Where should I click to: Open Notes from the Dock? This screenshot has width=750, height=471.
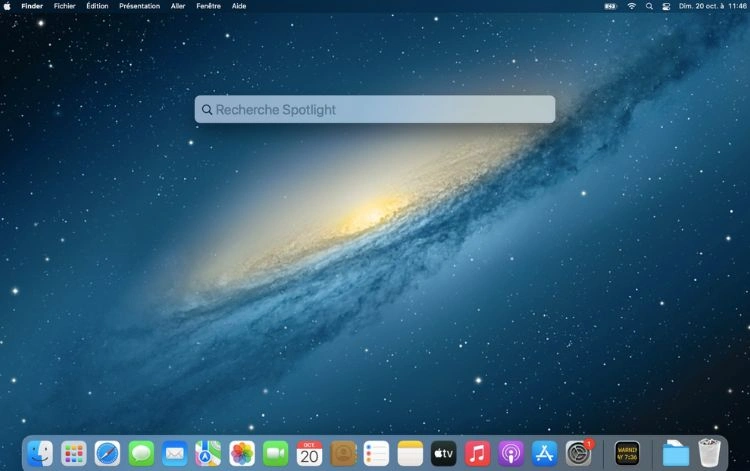click(x=410, y=453)
